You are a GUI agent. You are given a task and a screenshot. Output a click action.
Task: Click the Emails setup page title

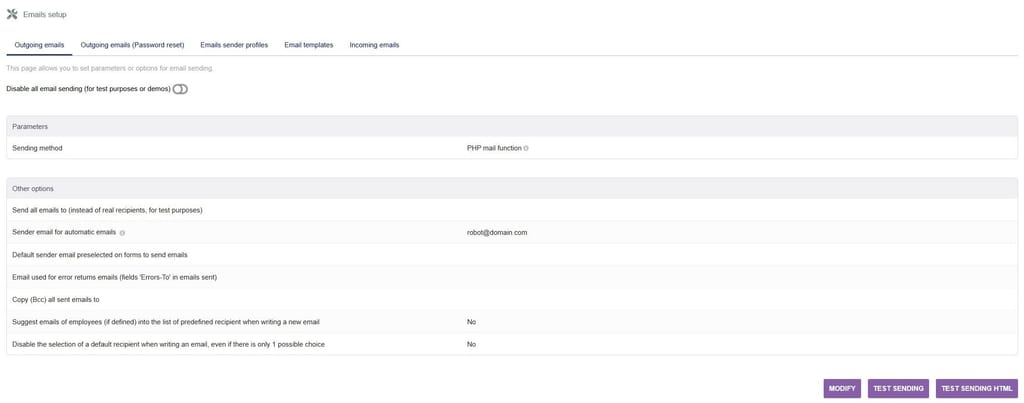coord(44,14)
